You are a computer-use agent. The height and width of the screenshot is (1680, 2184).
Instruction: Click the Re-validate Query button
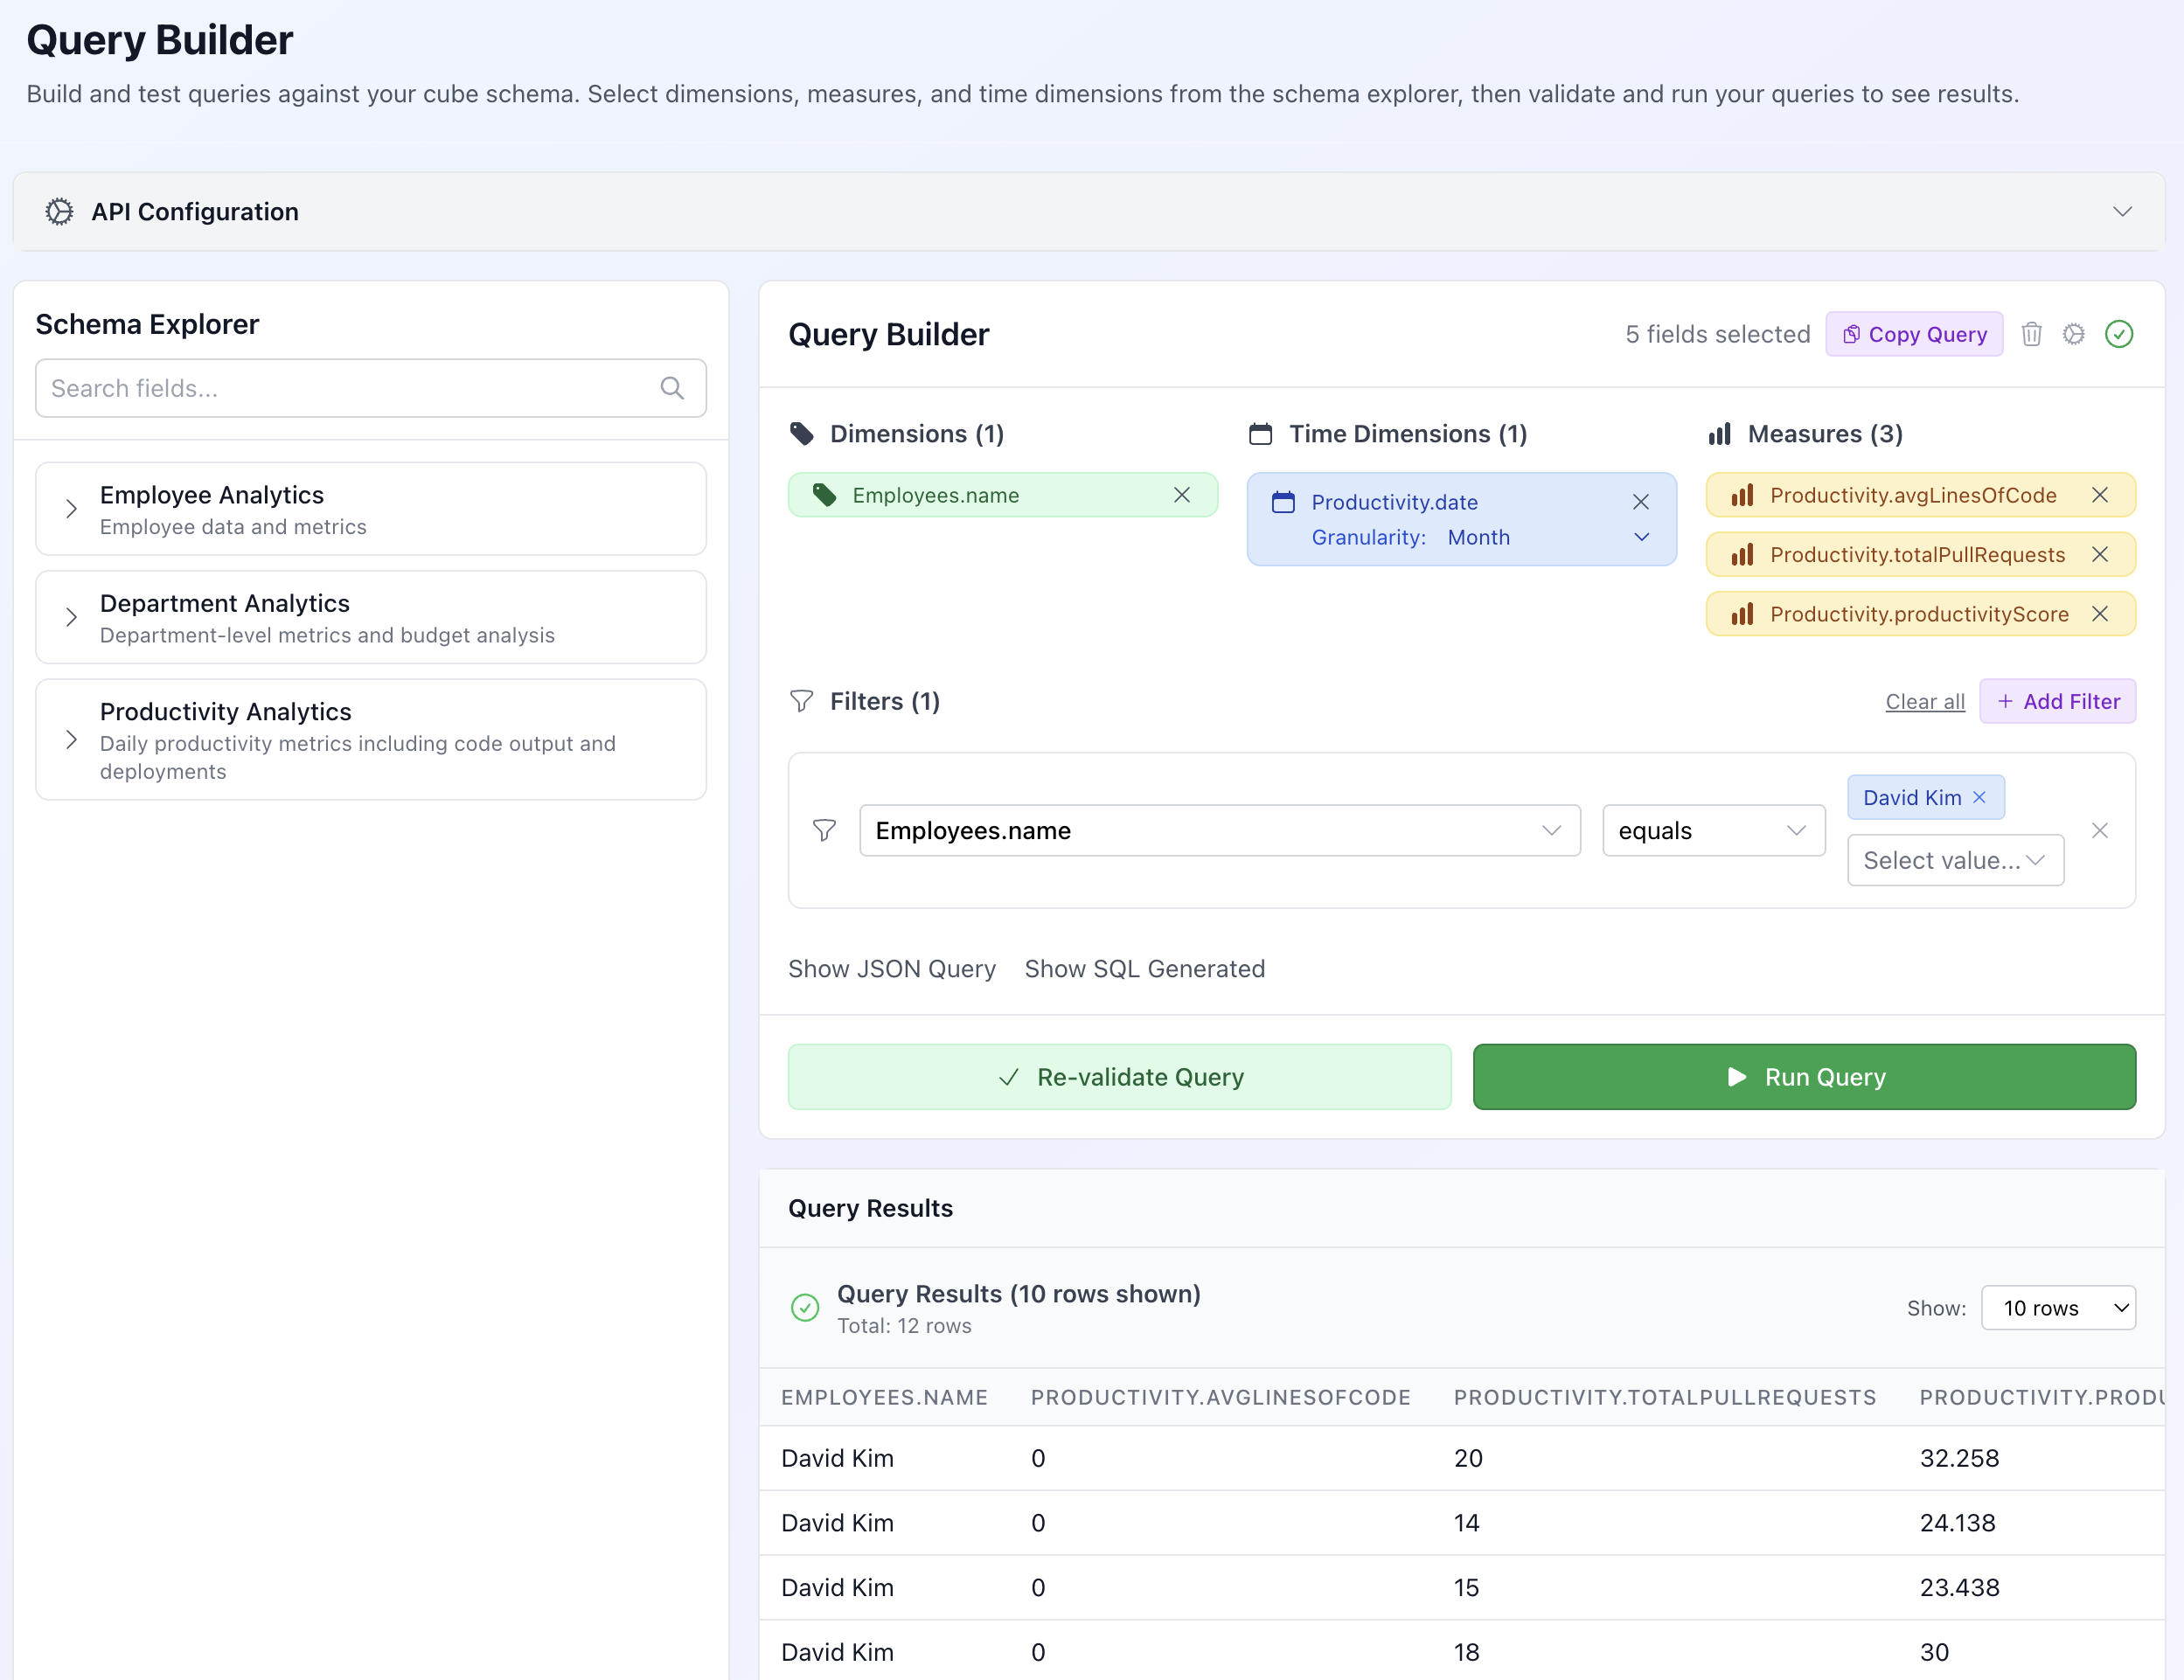tap(1120, 1077)
